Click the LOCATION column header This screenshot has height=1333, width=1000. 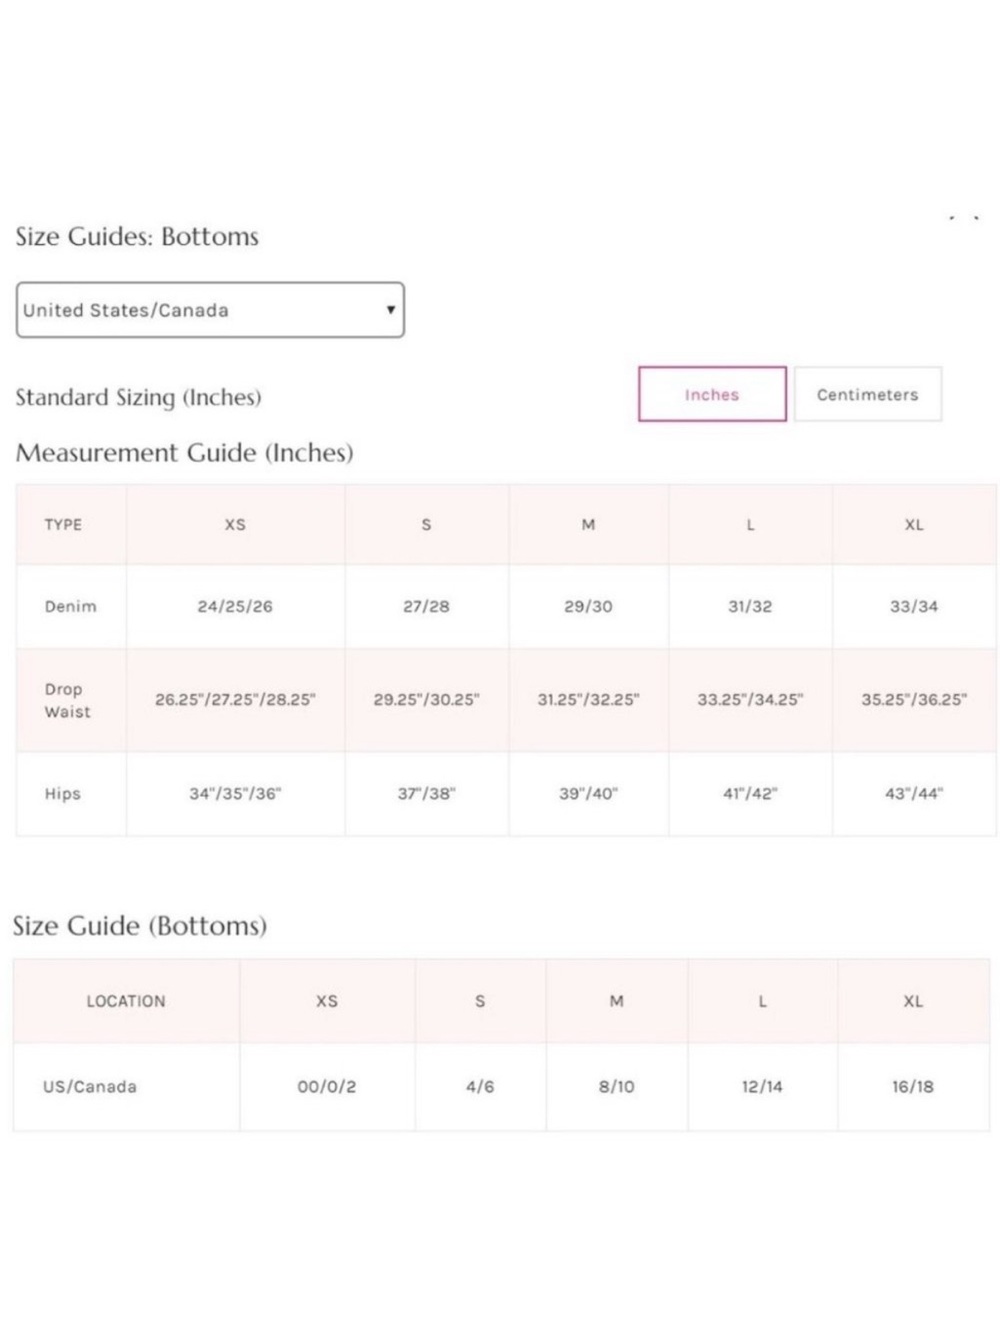pos(126,1001)
